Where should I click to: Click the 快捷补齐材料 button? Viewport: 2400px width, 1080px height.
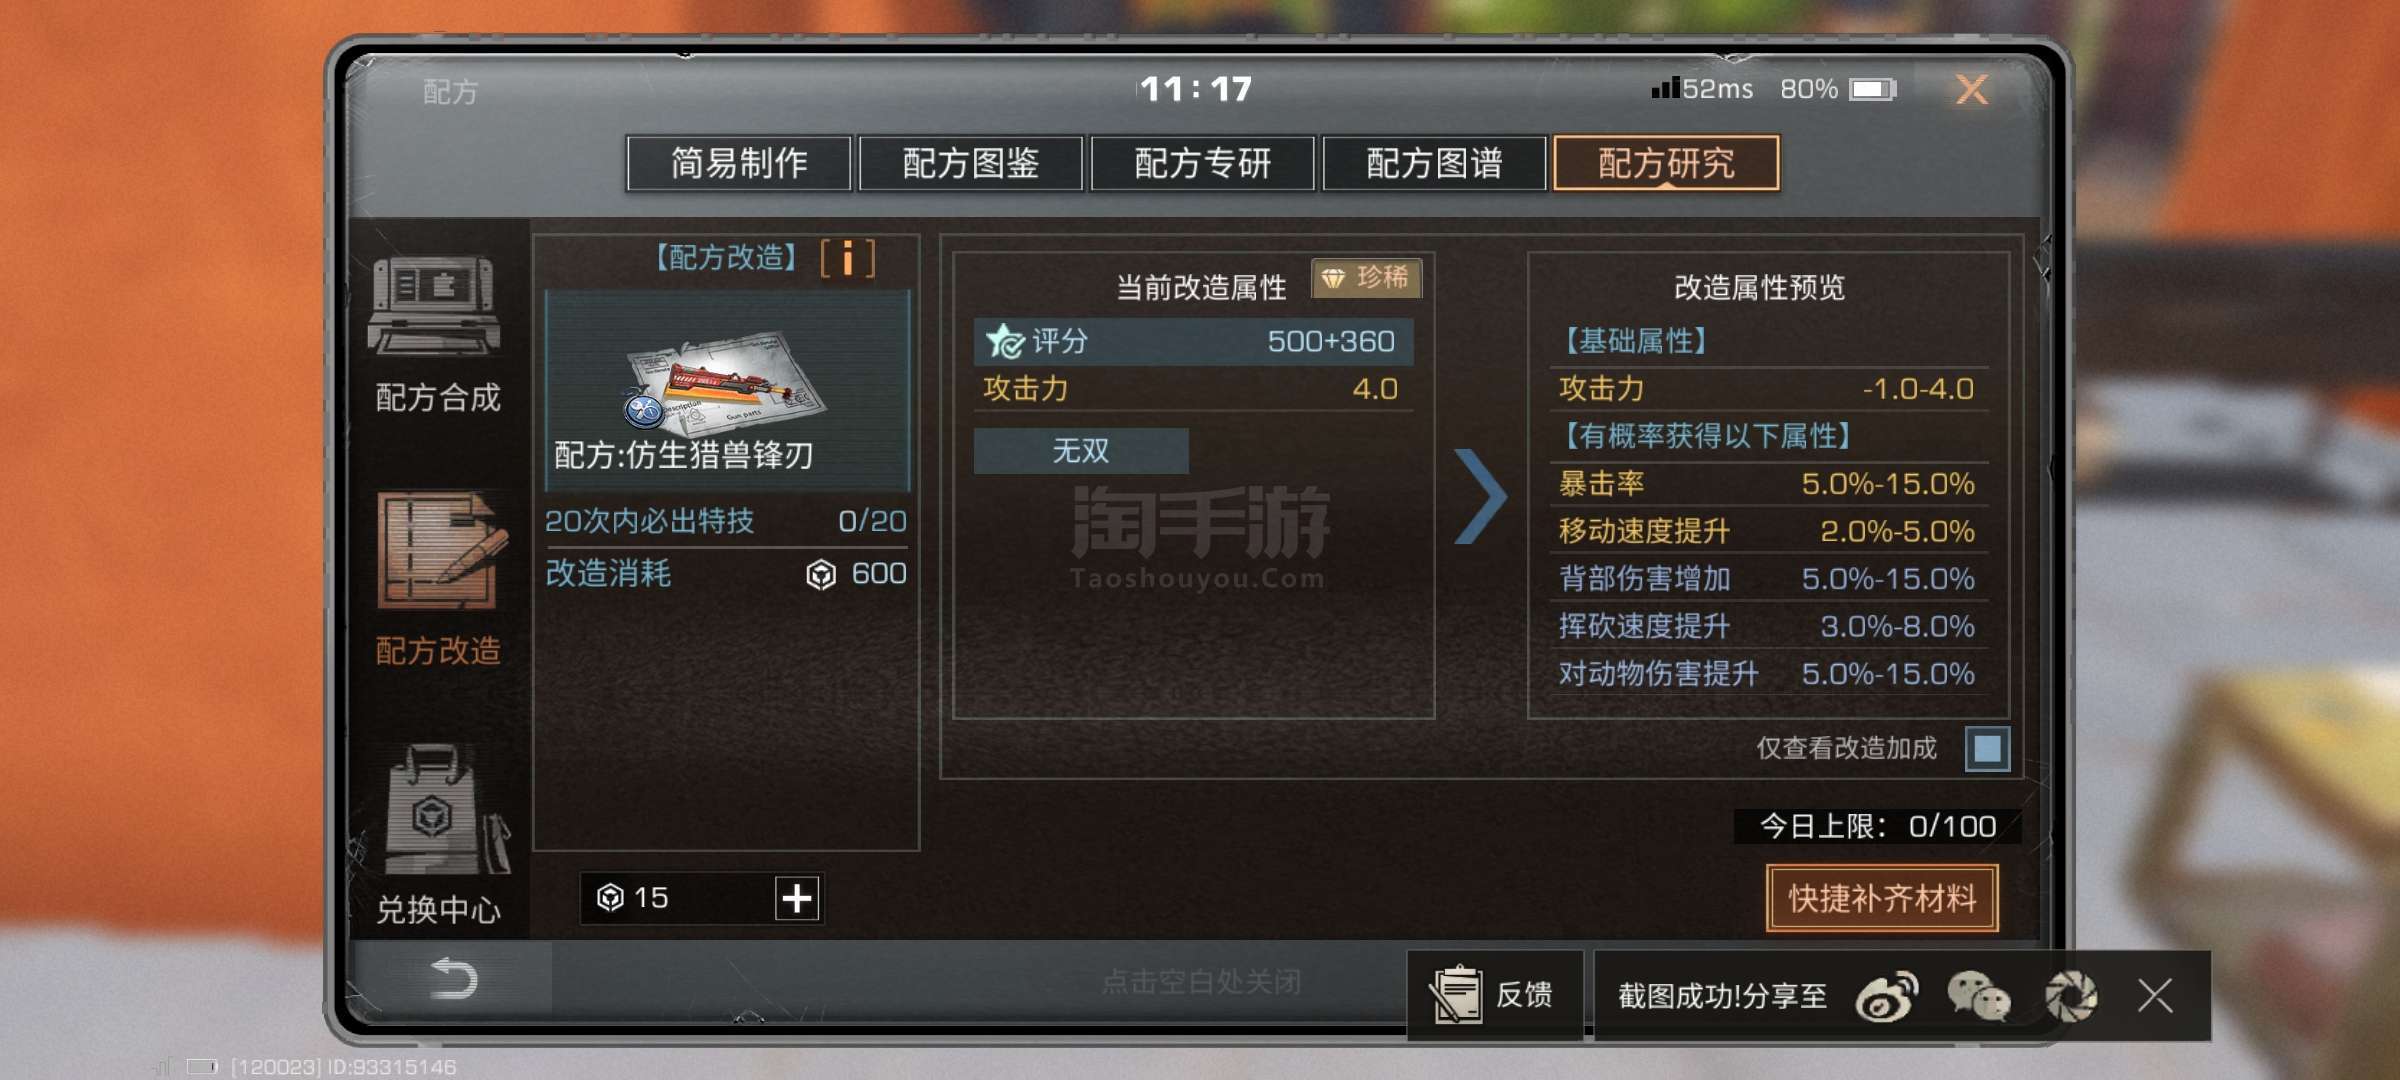(x=1882, y=898)
